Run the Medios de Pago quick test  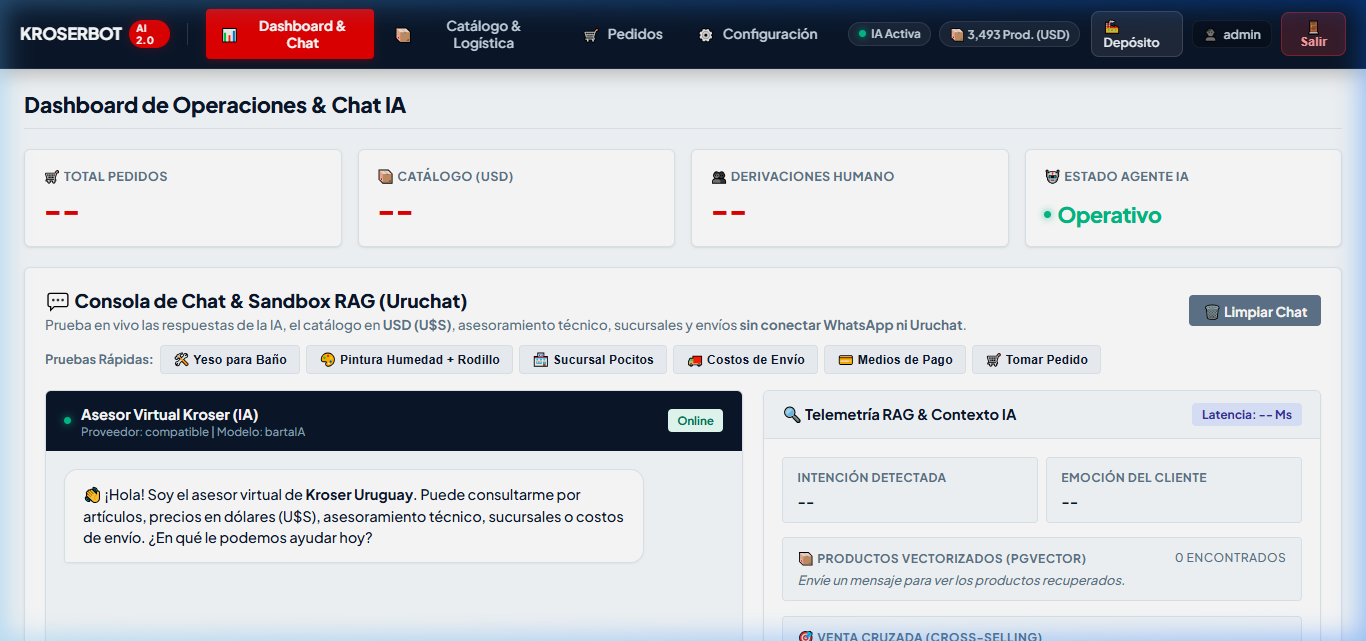tap(895, 359)
